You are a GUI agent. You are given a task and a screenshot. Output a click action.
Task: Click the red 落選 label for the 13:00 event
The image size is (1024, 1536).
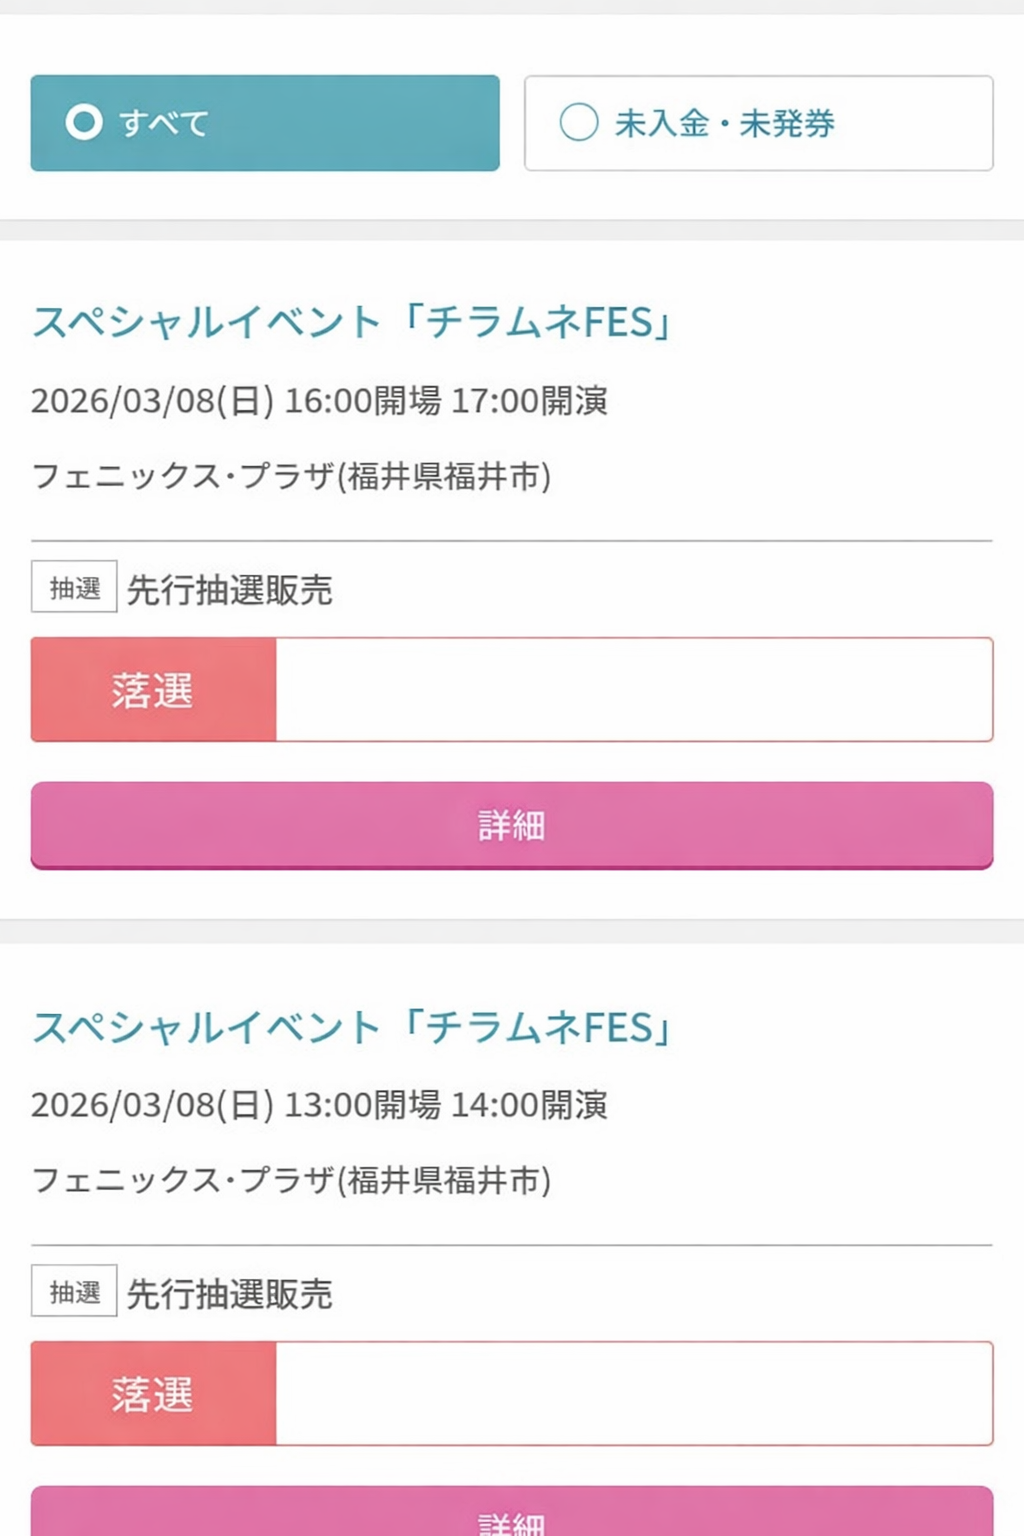(x=153, y=1394)
